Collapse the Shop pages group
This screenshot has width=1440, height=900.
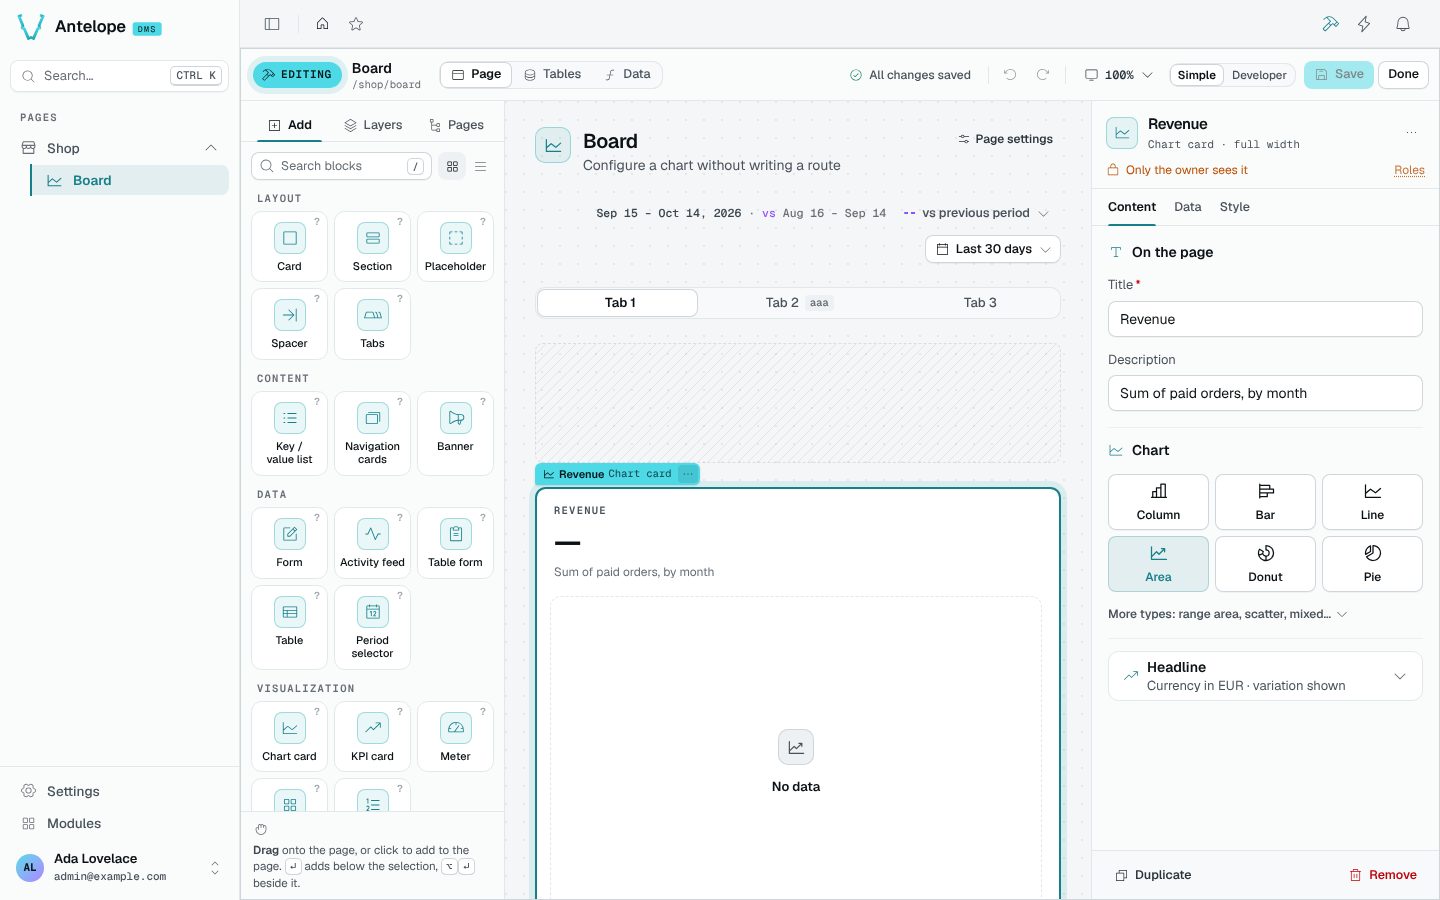coord(211,148)
